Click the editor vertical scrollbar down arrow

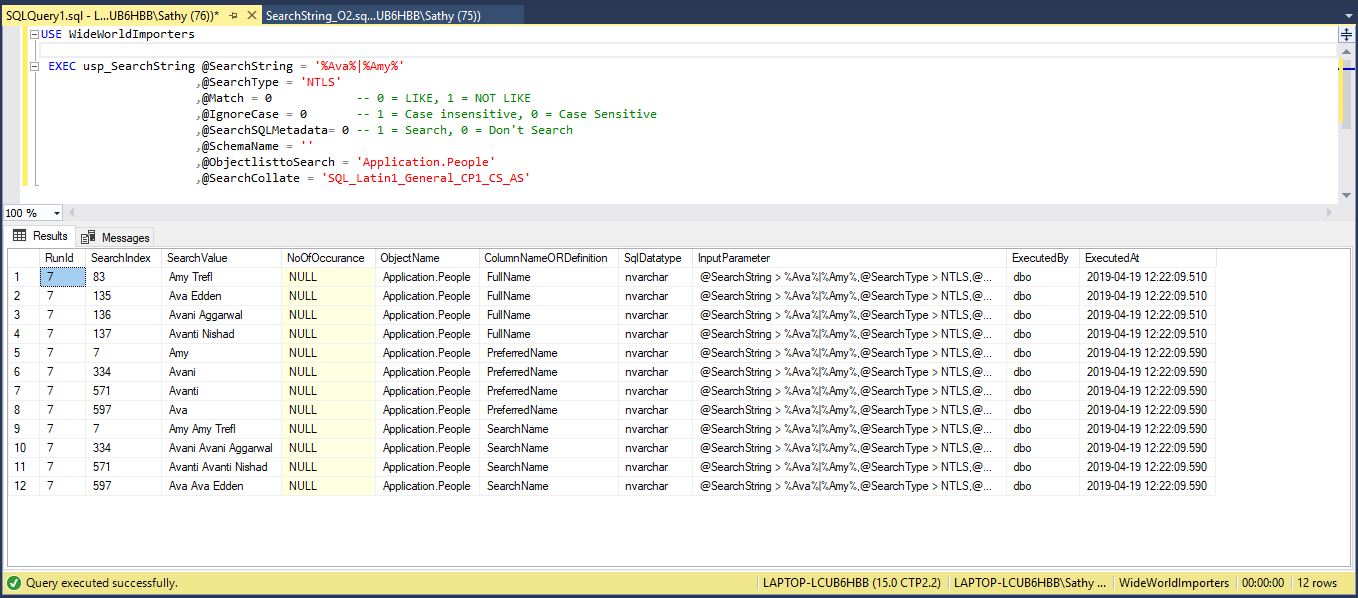click(1346, 196)
